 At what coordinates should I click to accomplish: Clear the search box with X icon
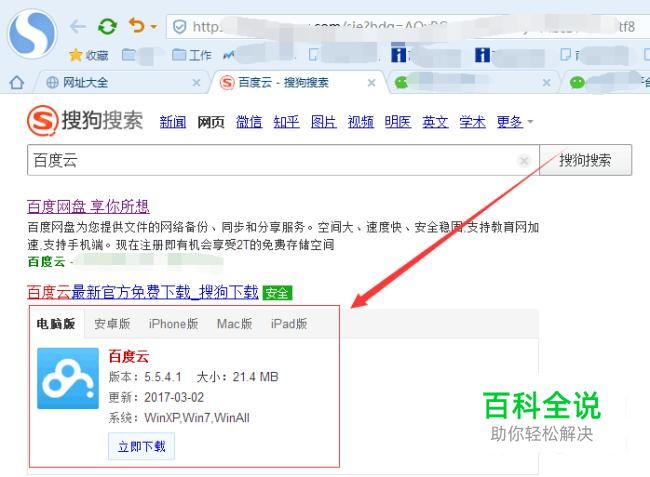pyautogui.click(x=524, y=160)
